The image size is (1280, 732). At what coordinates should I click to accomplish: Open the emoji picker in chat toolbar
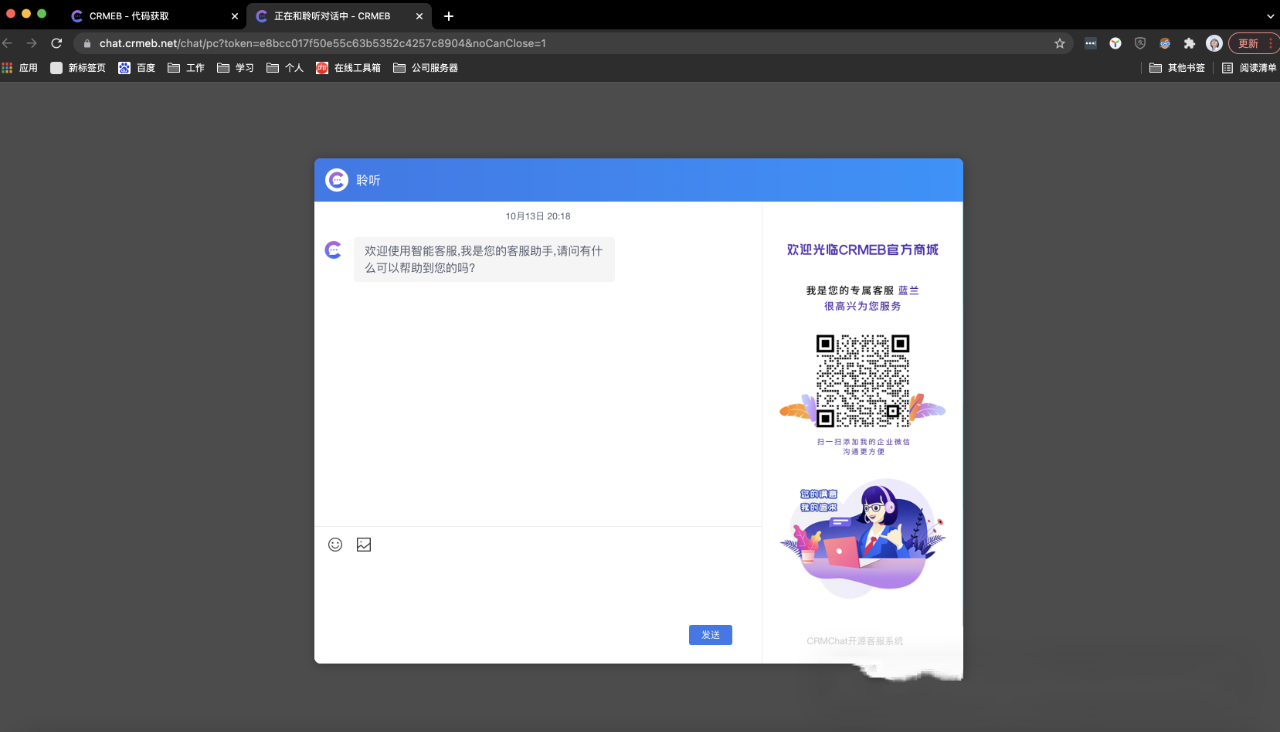point(335,545)
